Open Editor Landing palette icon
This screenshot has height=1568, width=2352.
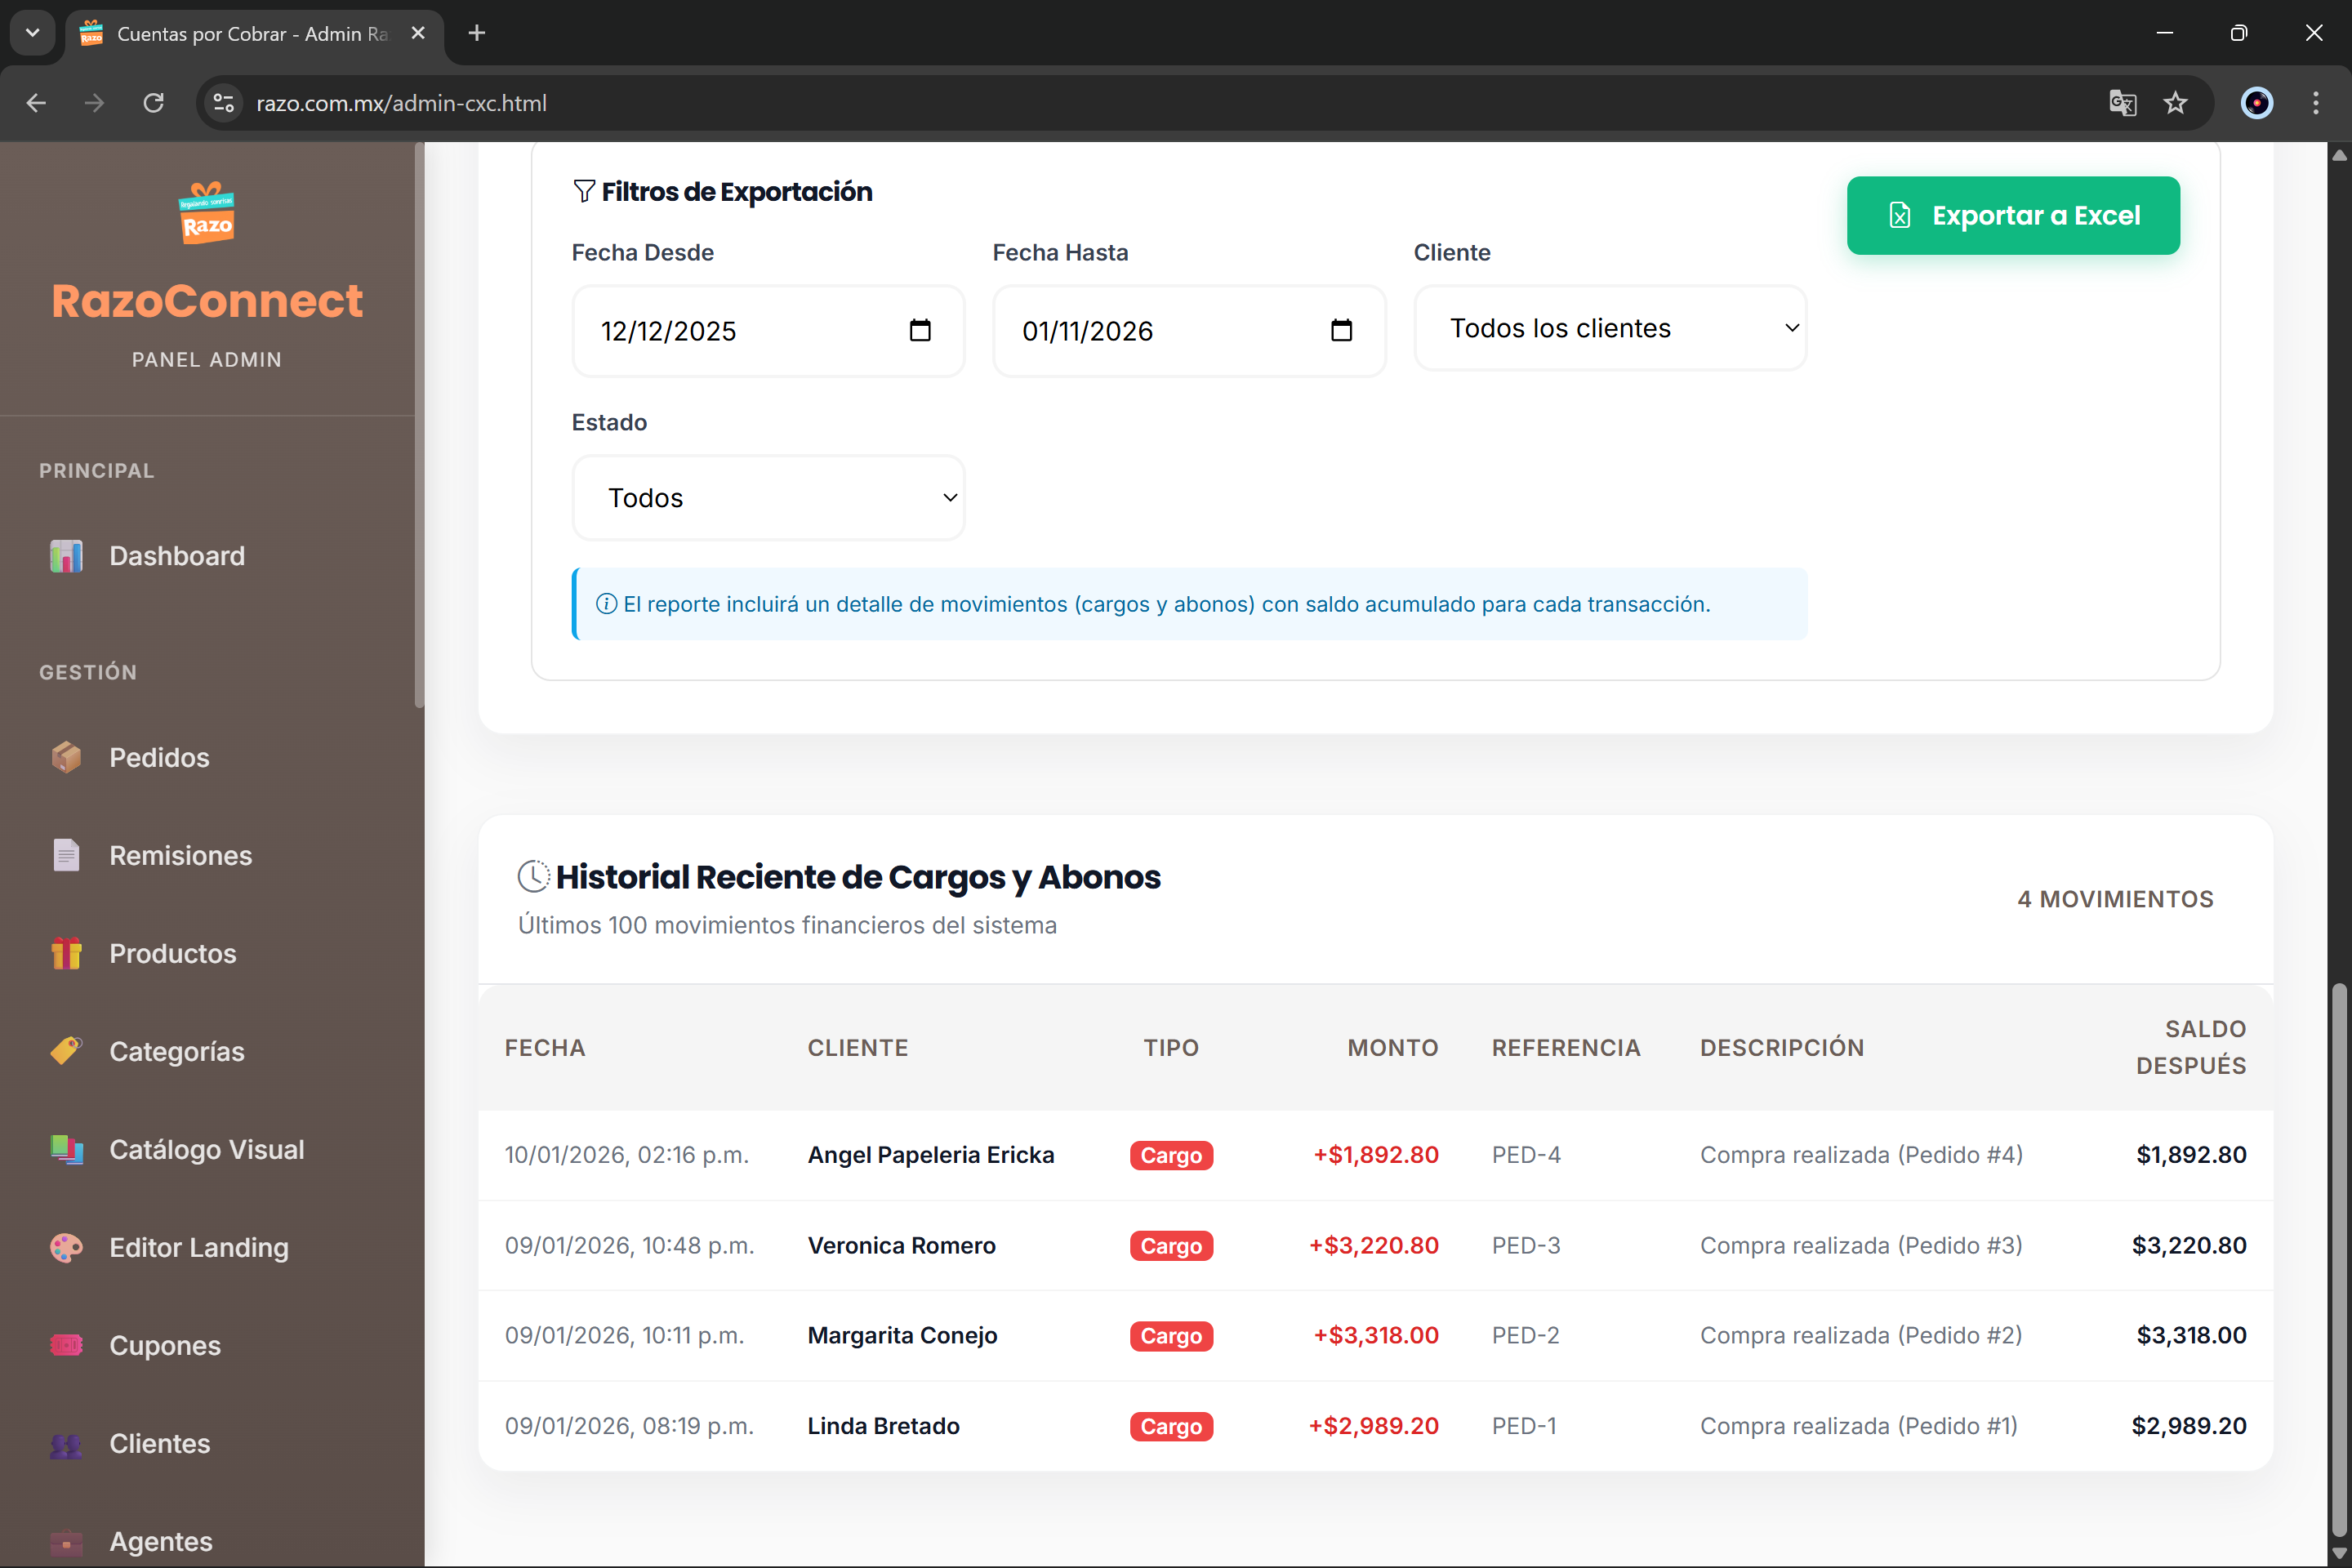[66, 1247]
